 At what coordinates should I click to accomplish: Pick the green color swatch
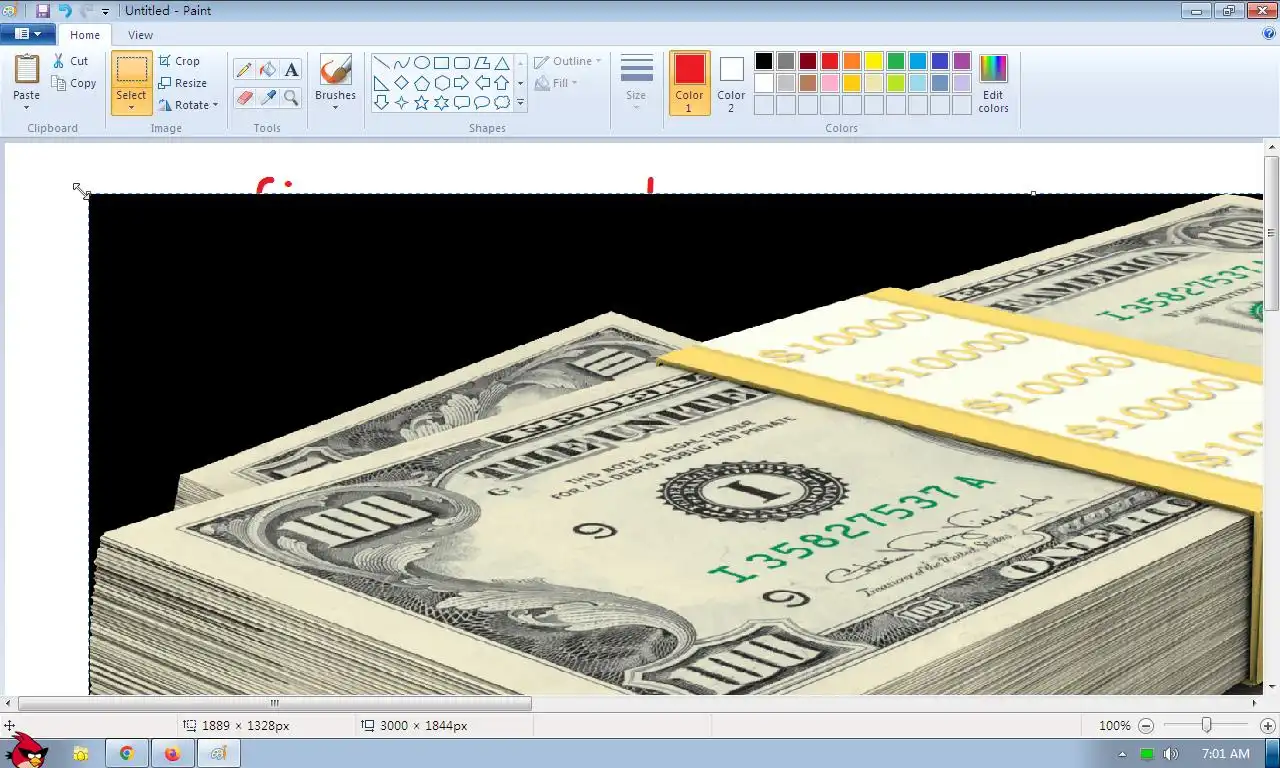pyautogui.click(x=896, y=61)
